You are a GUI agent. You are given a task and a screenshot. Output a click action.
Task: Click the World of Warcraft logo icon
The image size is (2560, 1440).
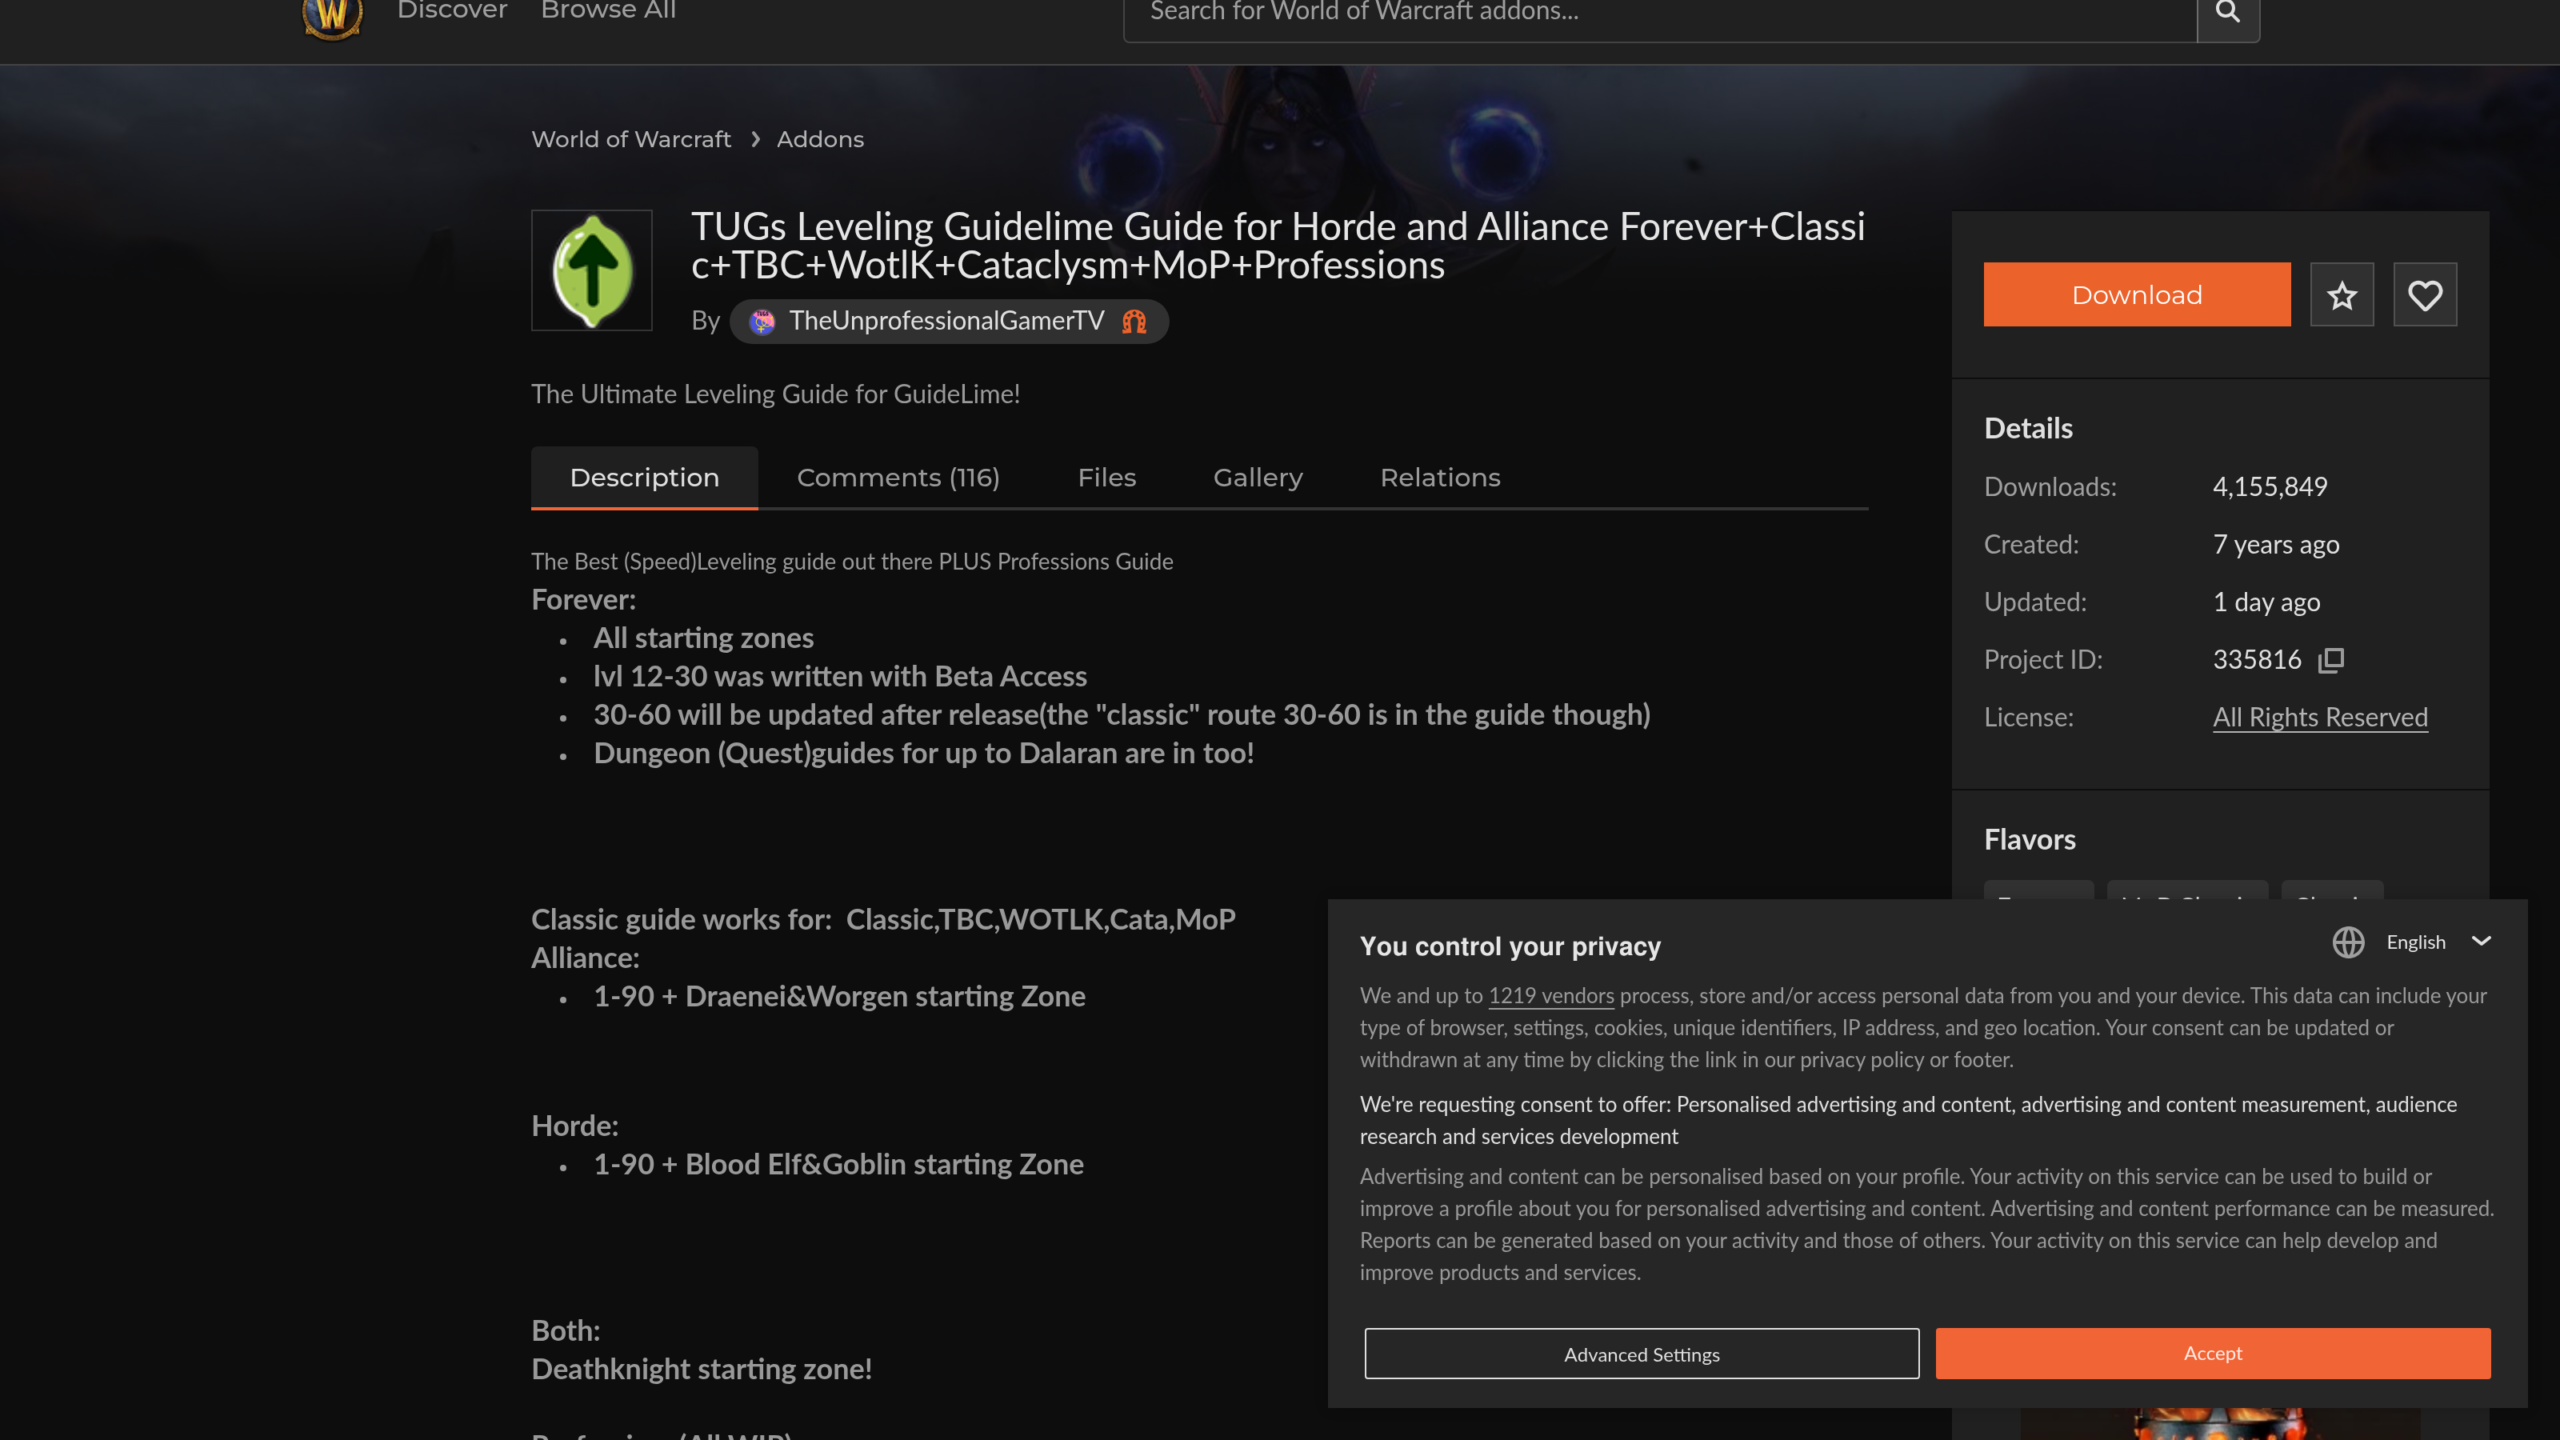pyautogui.click(x=332, y=14)
